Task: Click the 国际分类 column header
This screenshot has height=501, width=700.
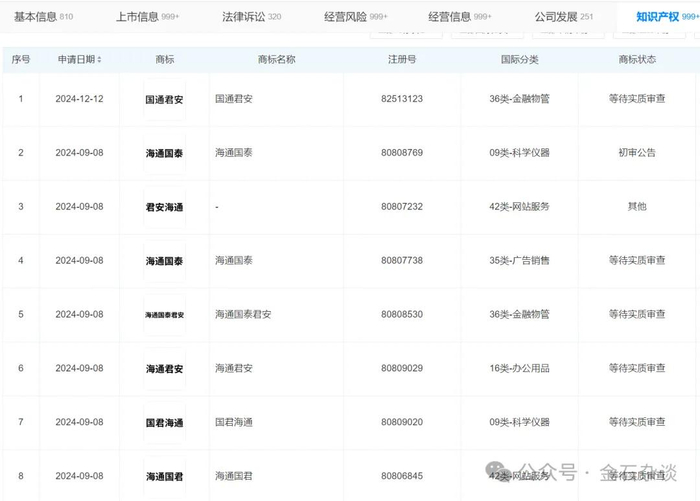Action: point(520,59)
